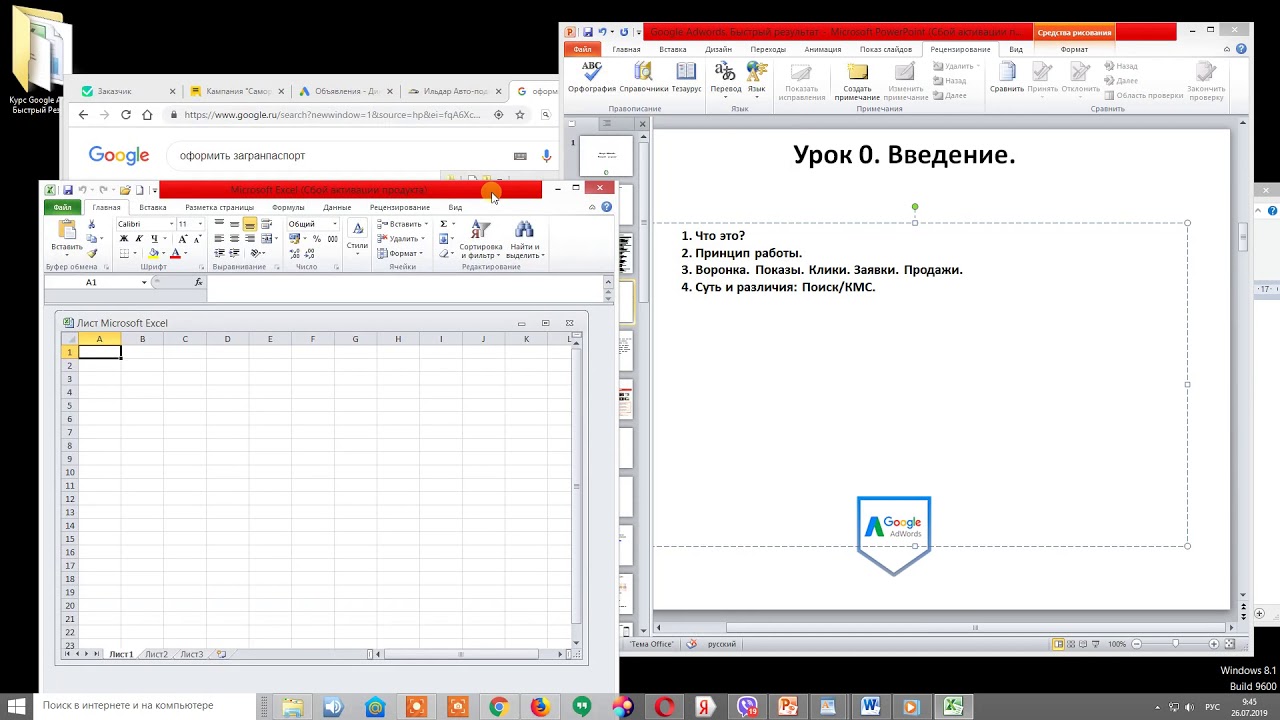This screenshot has width=1280, height=720.
Task: Open the Анимация tab in PowerPoint
Action: (822, 49)
